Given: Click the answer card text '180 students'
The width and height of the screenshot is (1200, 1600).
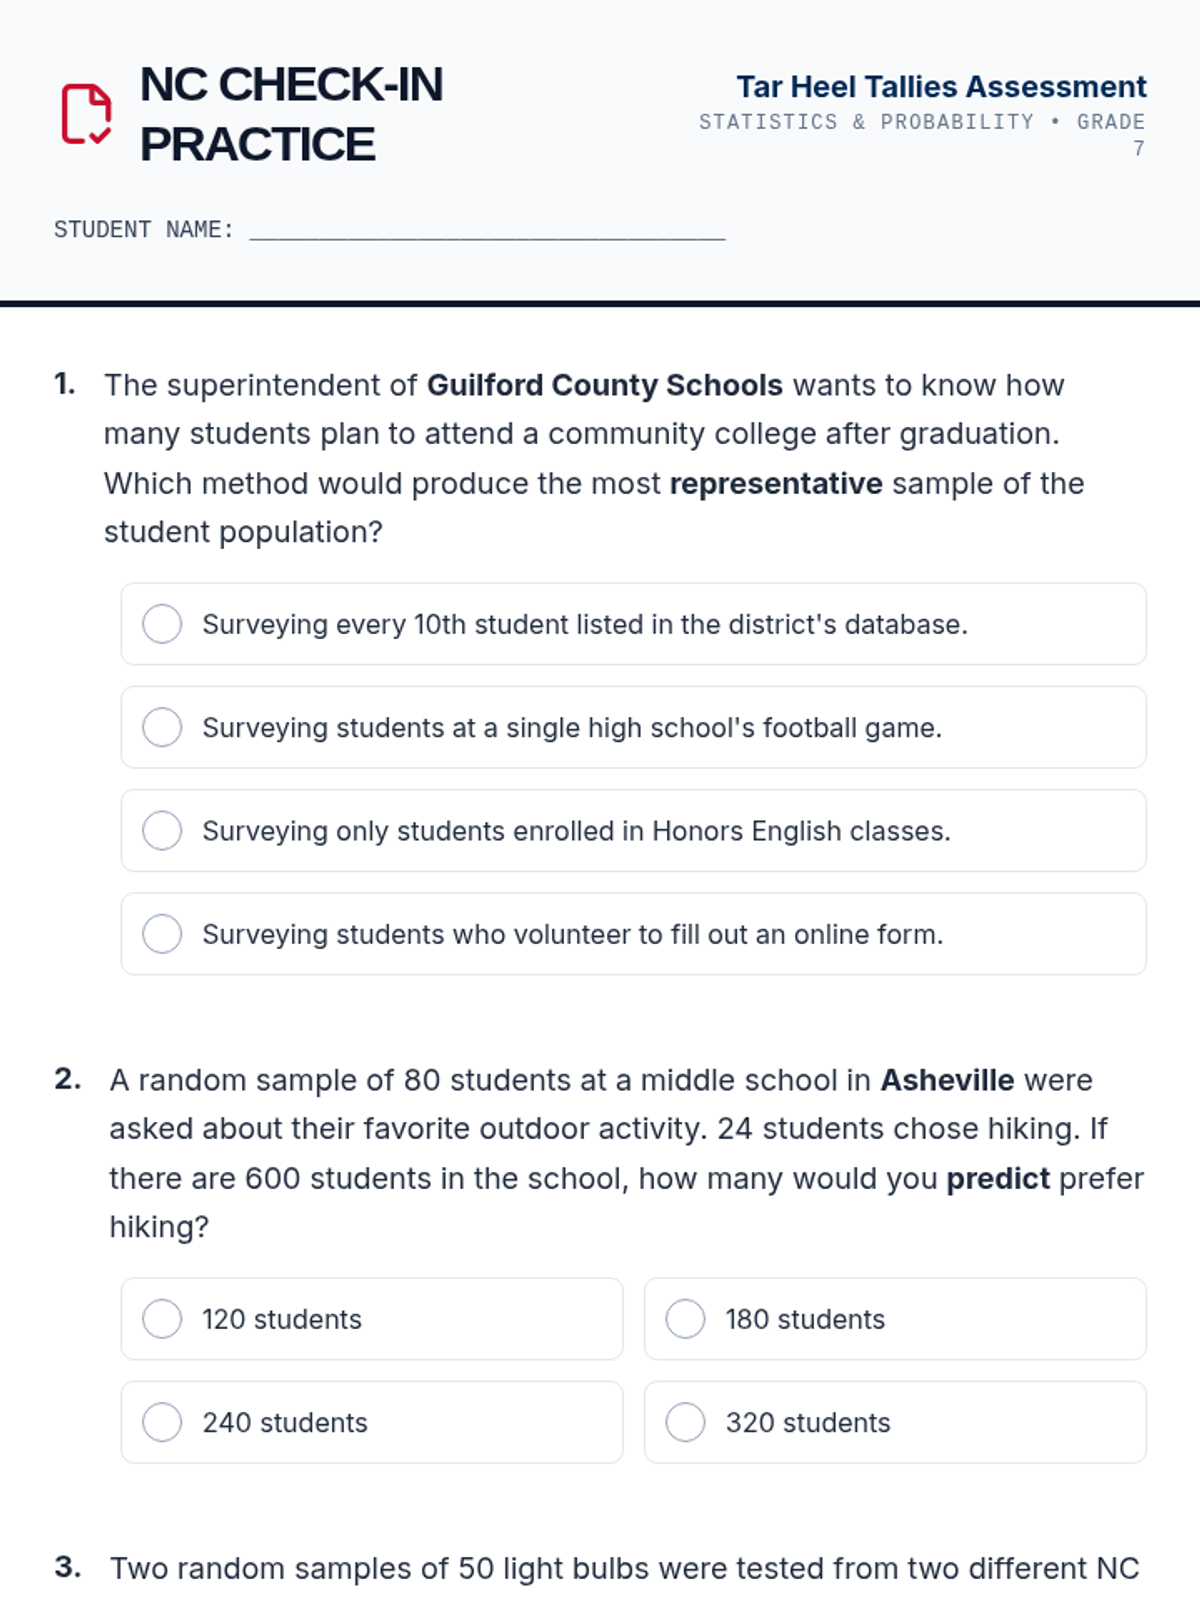Looking at the screenshot, I should point(805,1319).
